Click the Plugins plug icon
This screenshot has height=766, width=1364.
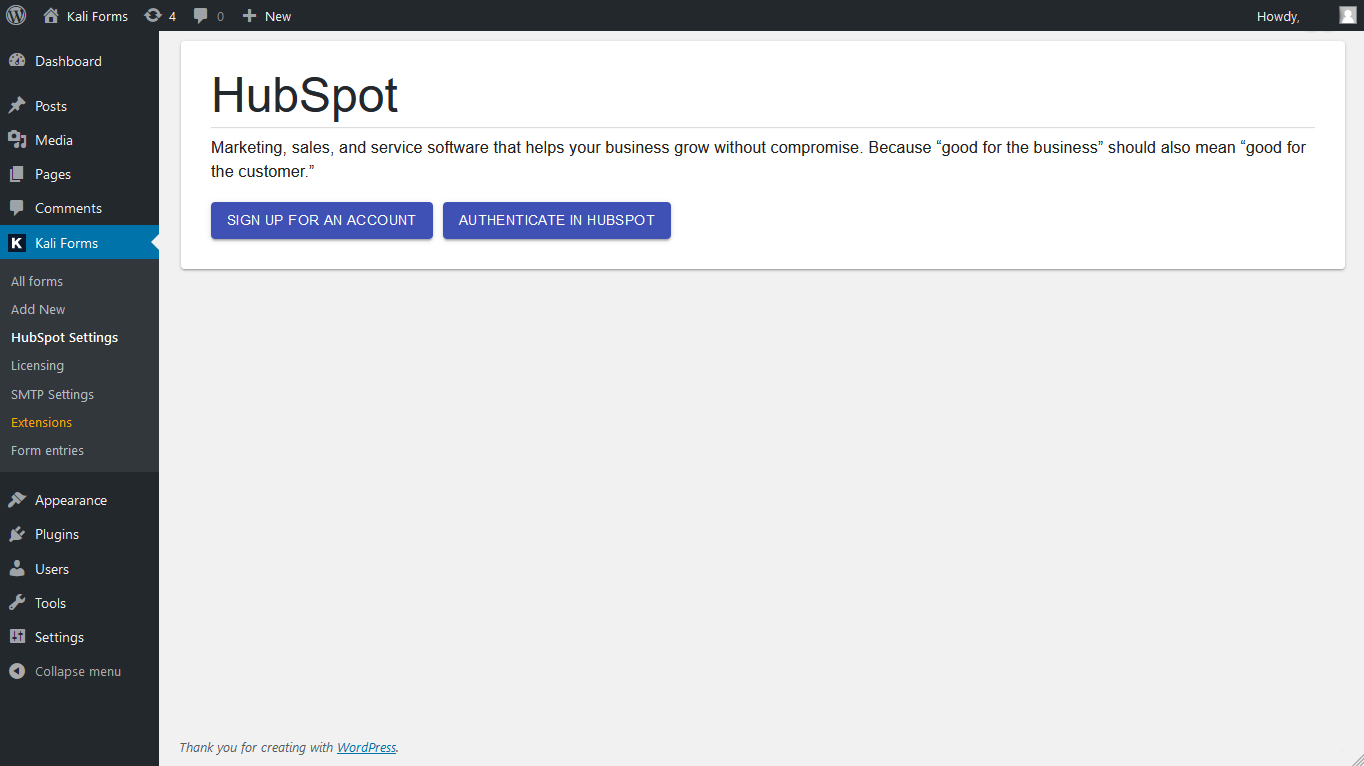(17, 534)
